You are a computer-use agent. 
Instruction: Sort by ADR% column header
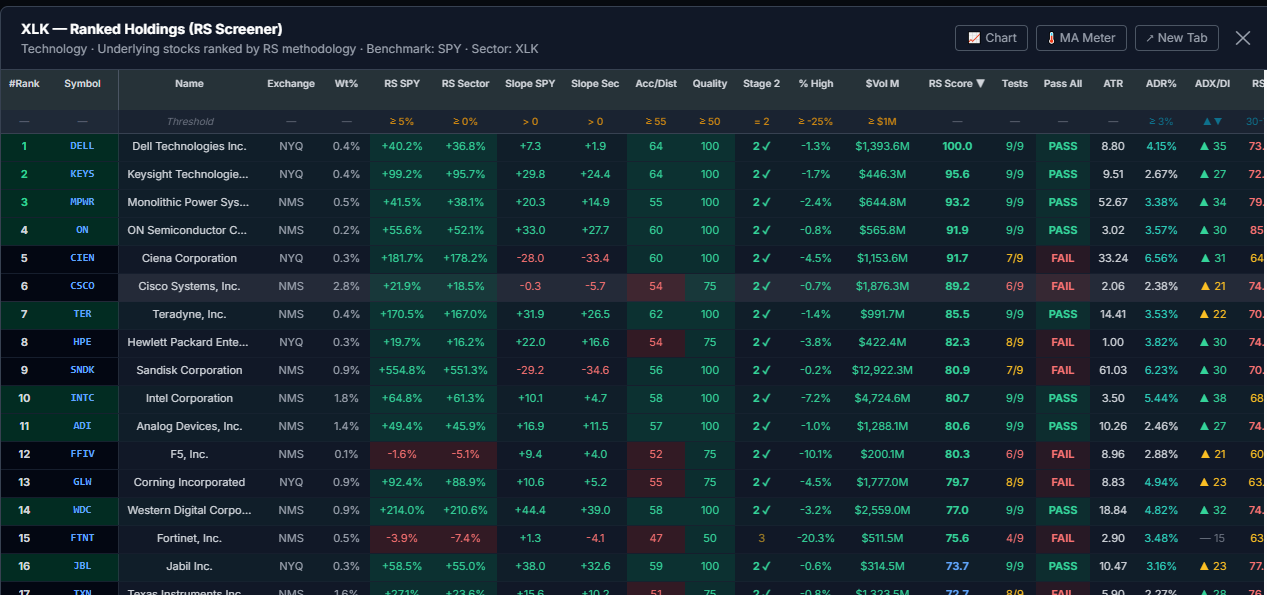pos(1161,84)
